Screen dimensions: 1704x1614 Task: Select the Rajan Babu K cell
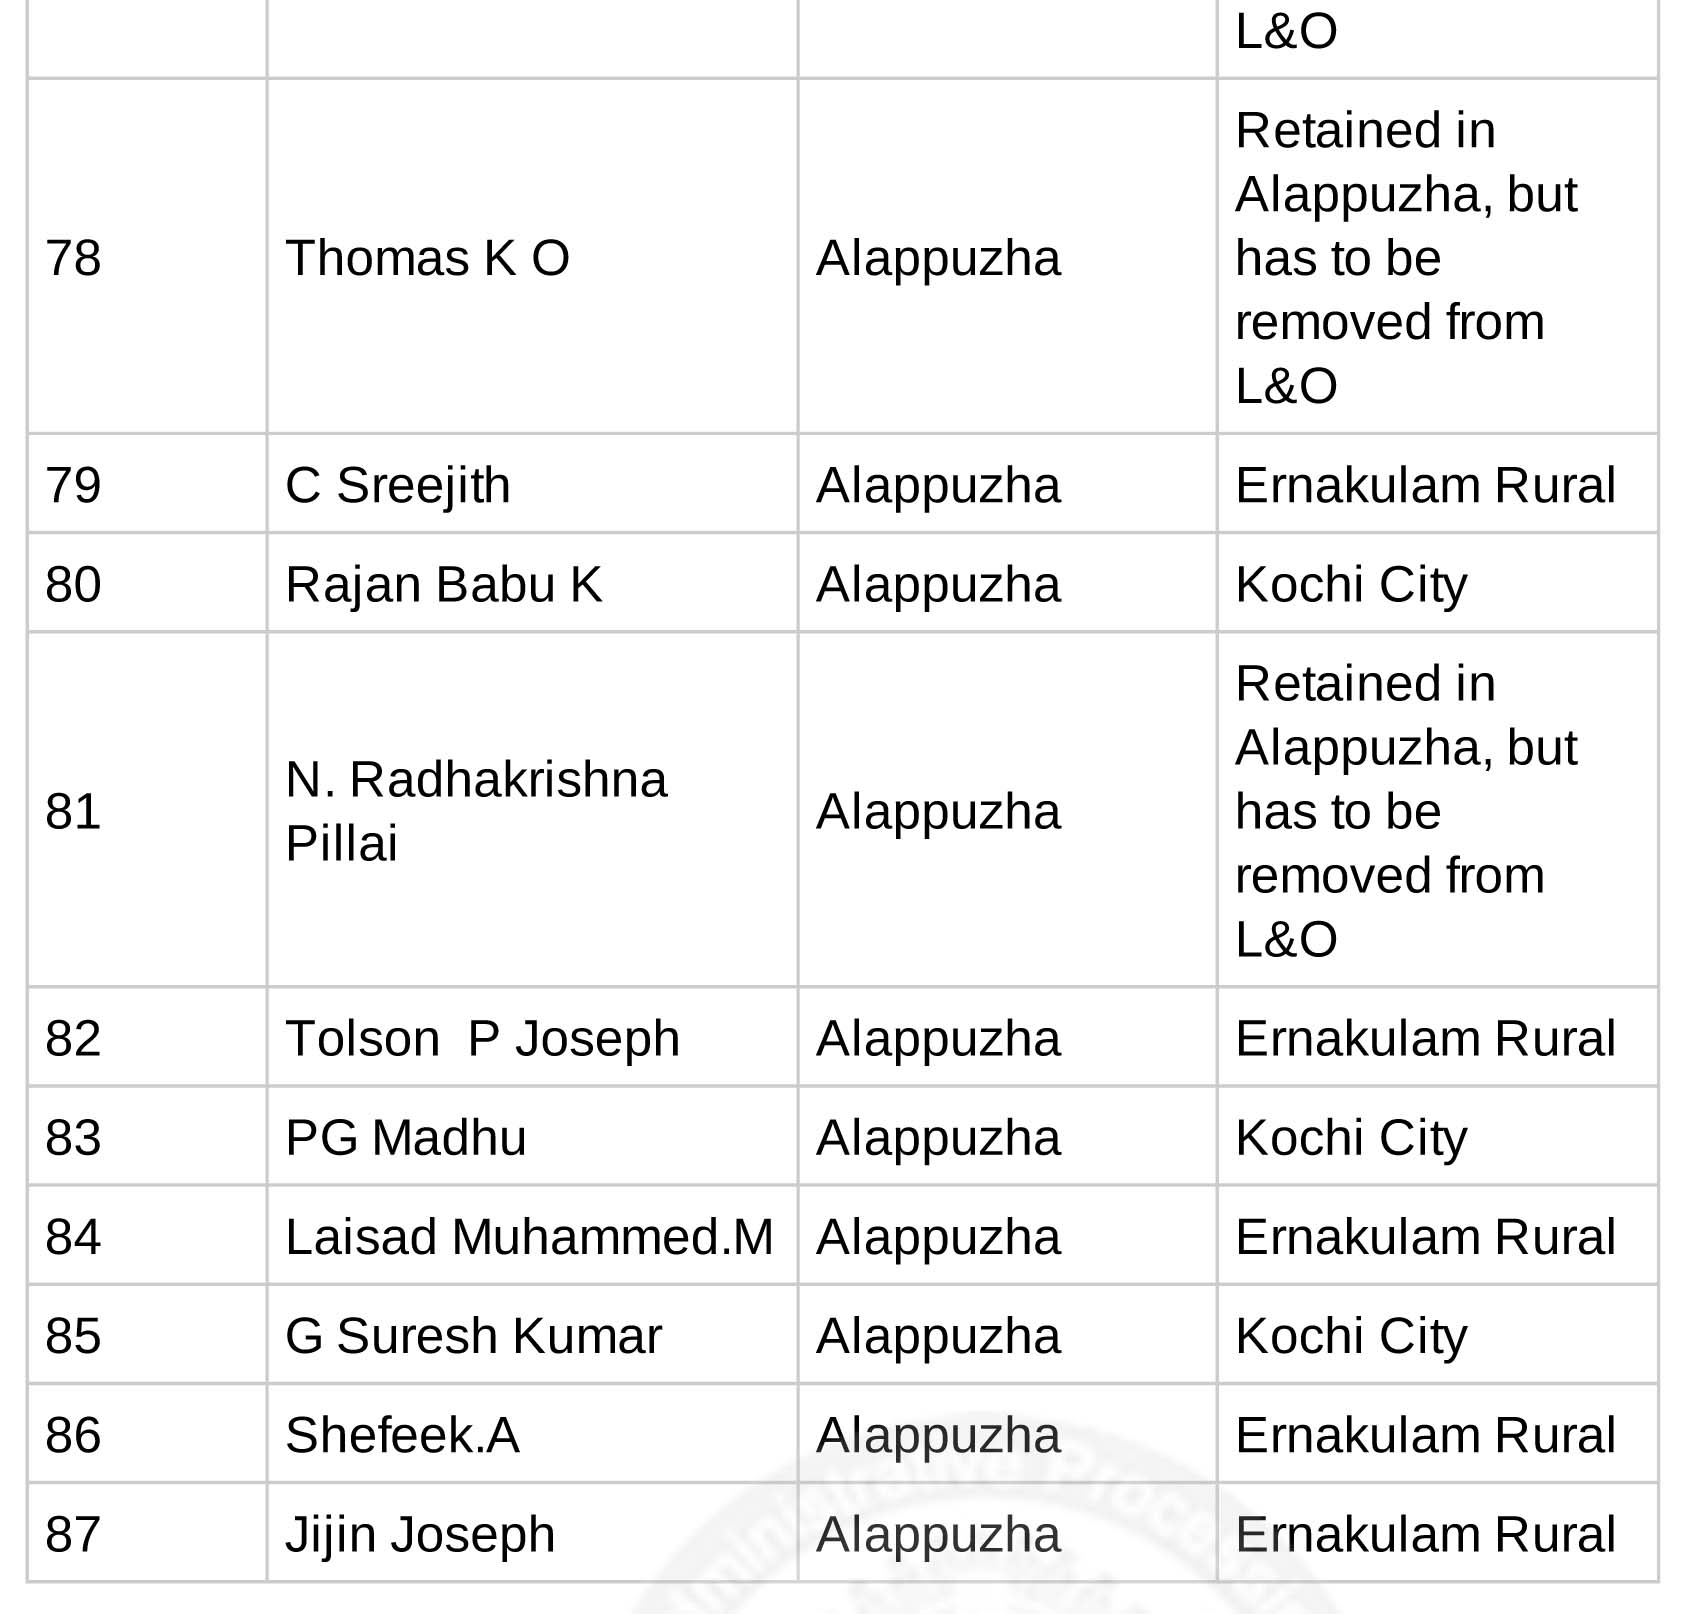(x=532, y=584)
